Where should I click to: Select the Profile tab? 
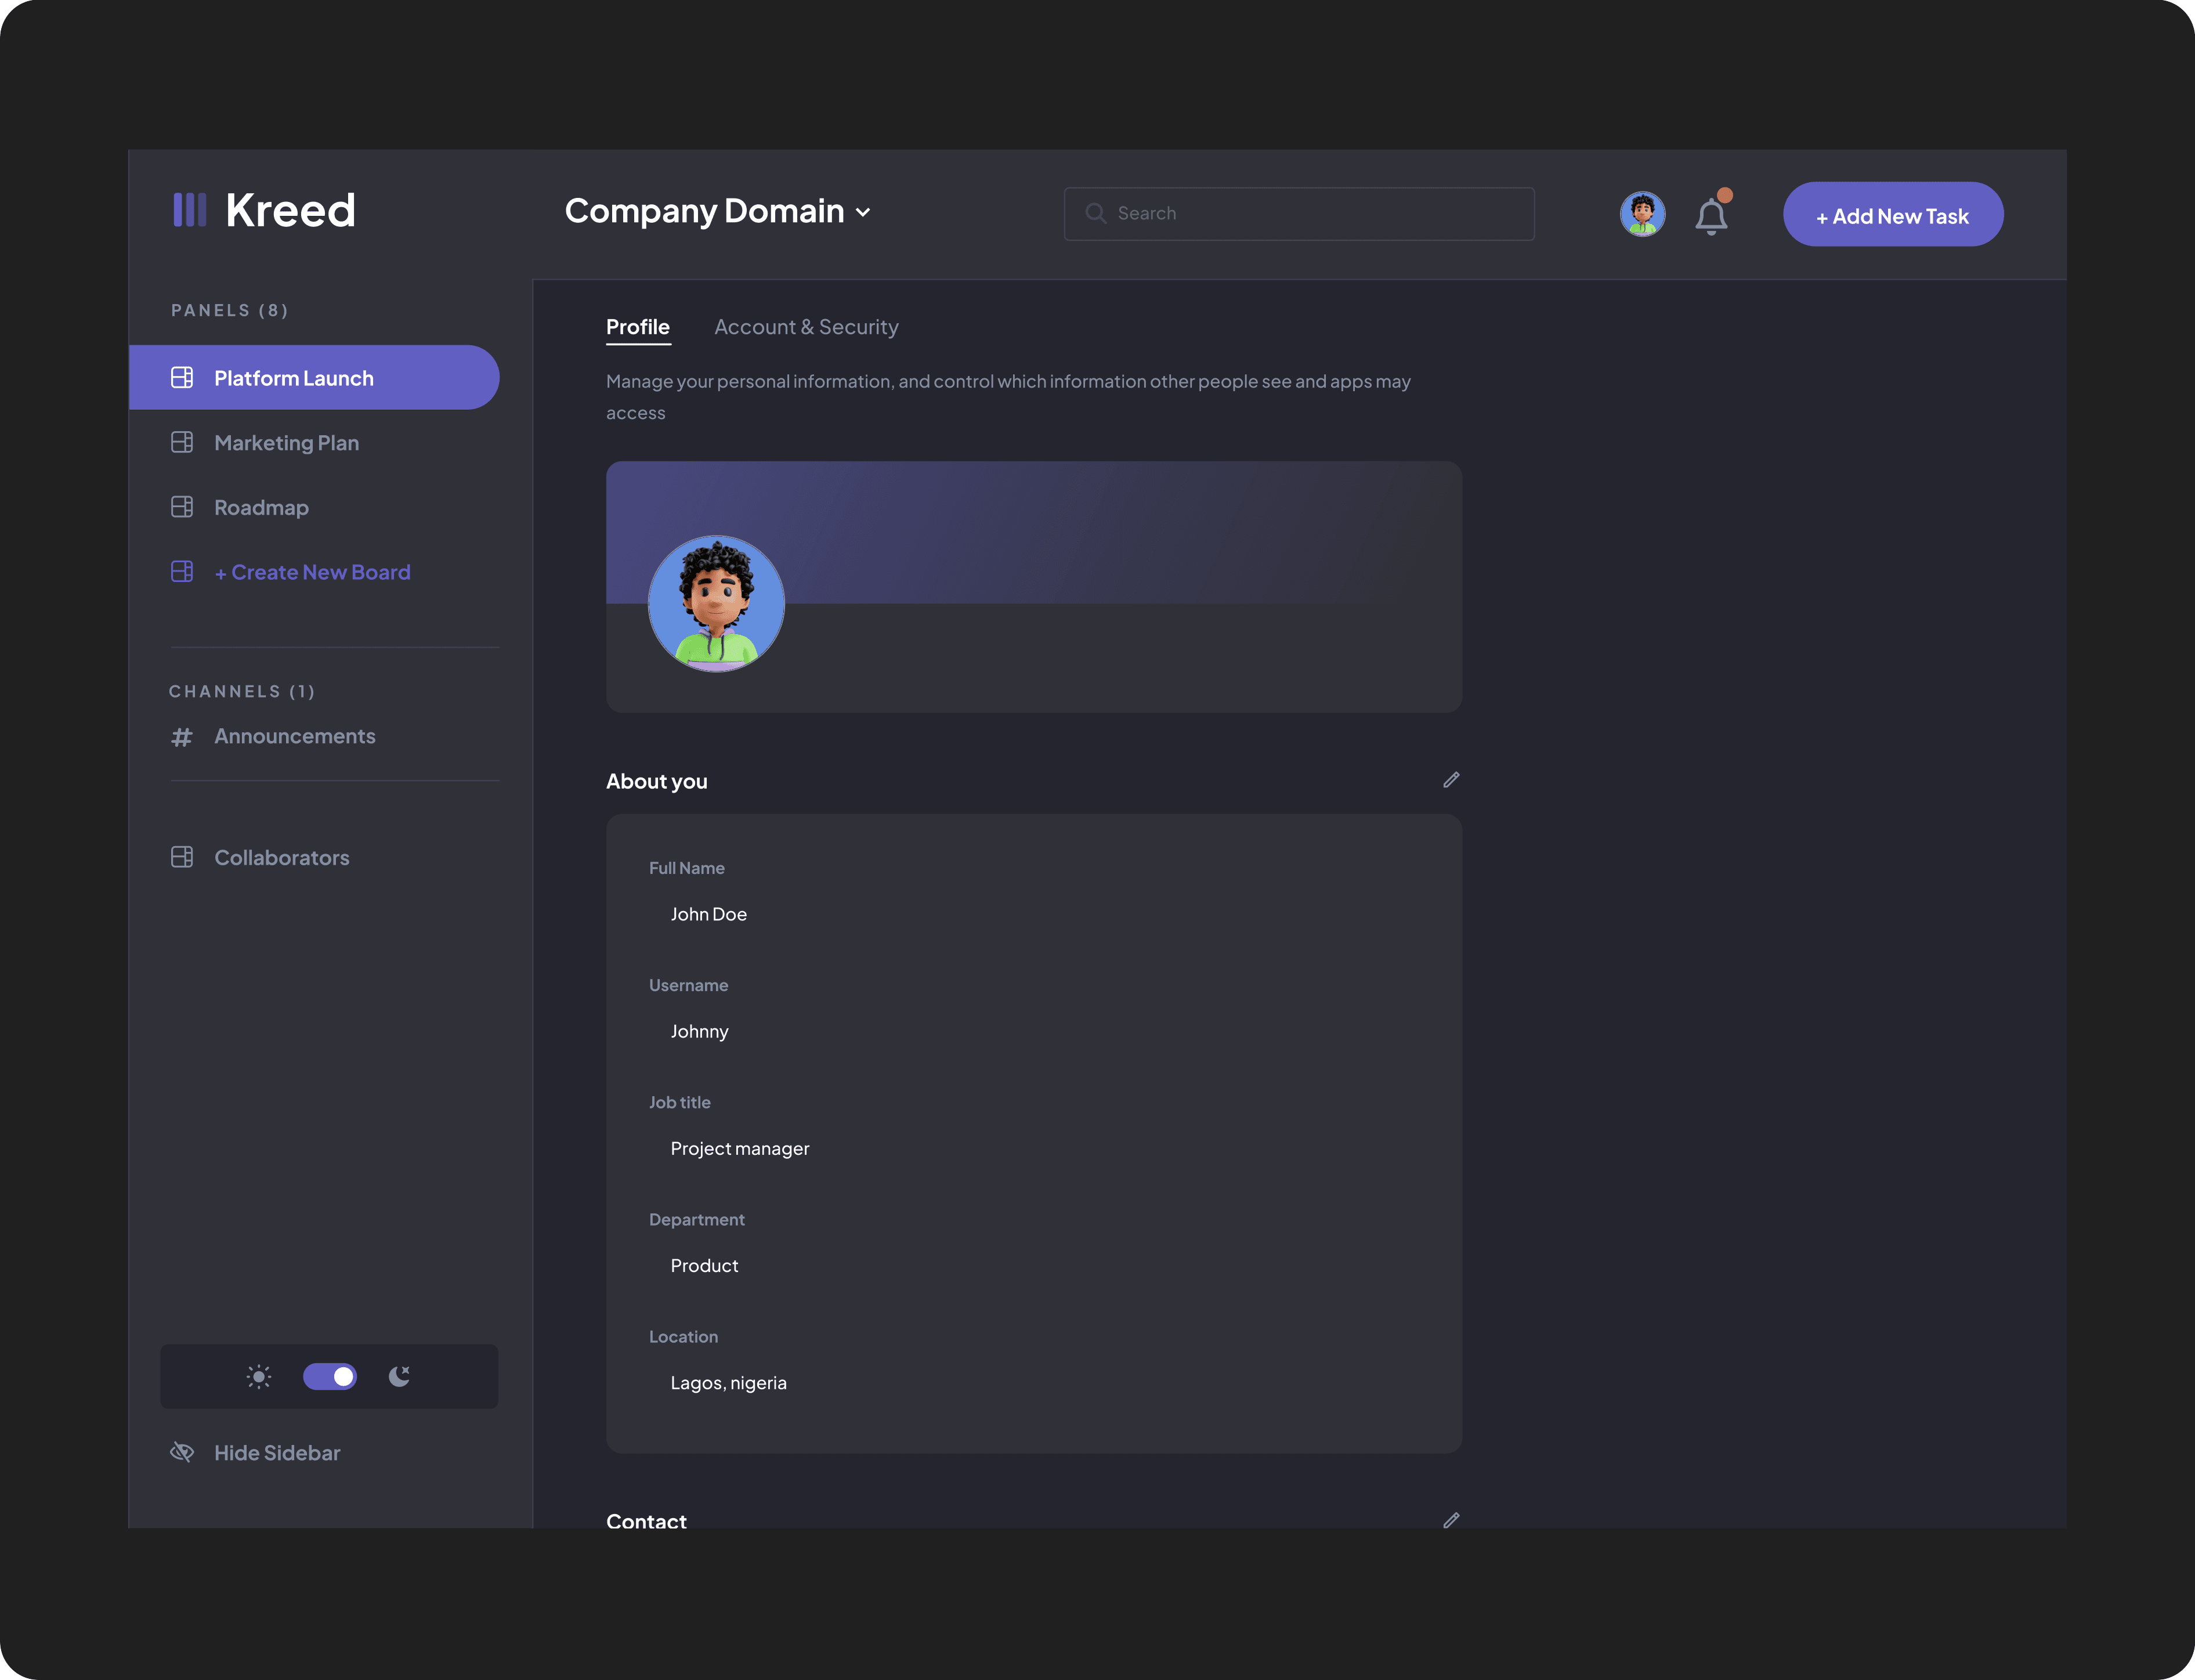(x=638, y=327)
